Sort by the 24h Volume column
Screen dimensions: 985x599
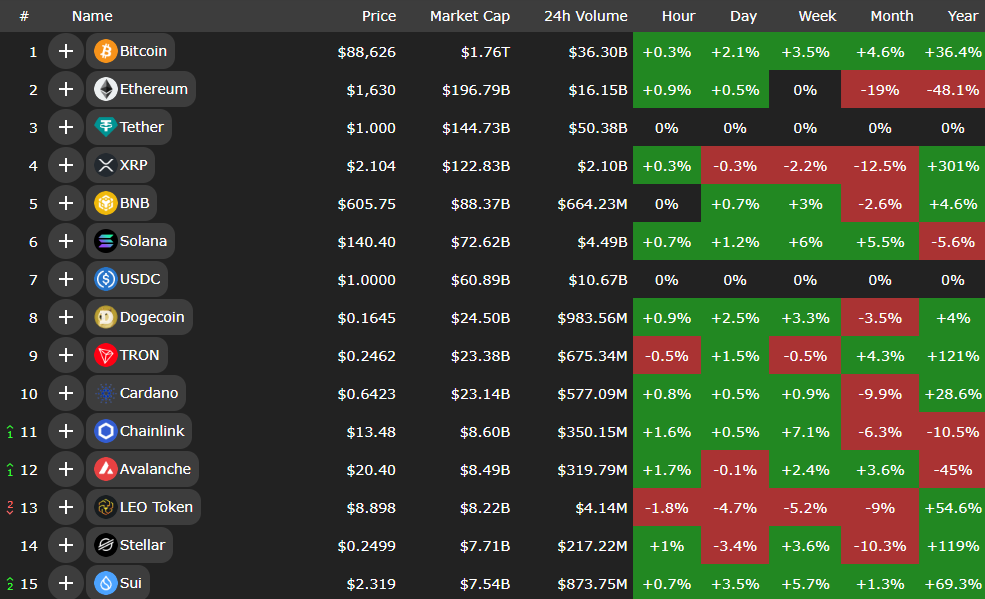[x=585, y=16]
